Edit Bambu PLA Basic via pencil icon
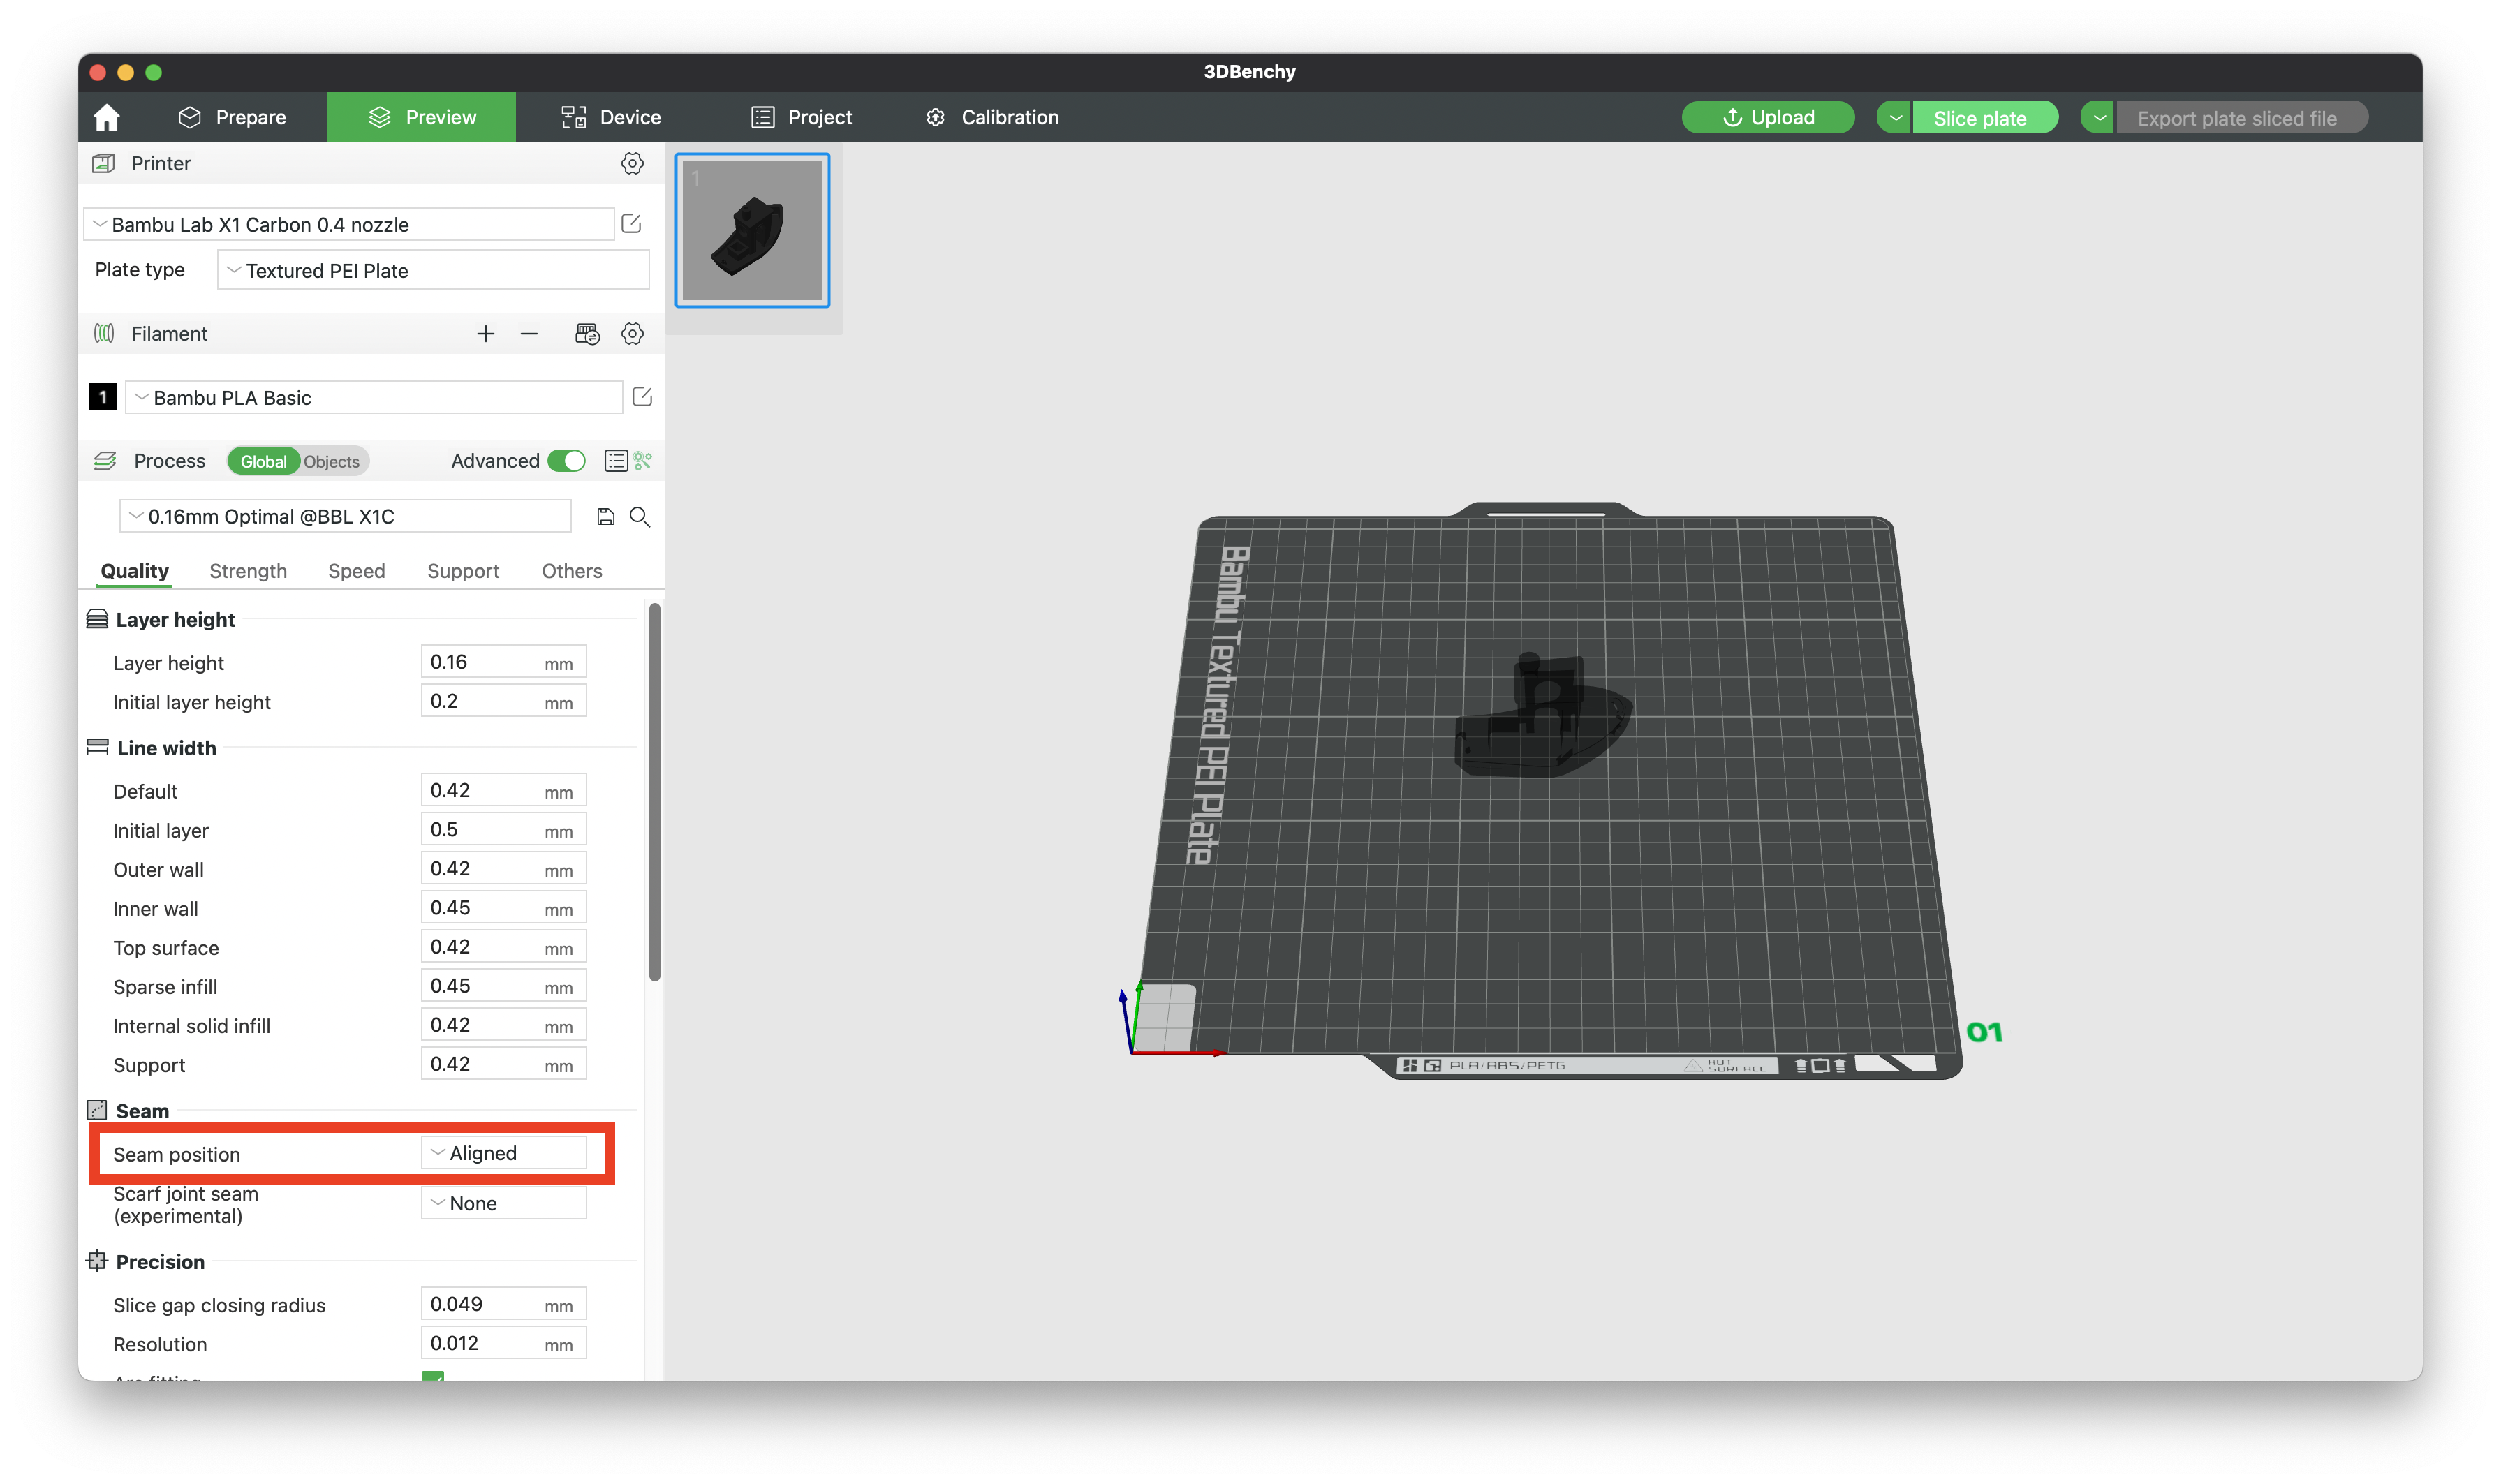This screenshot has height=1484, width=2501. coord(643,397)
